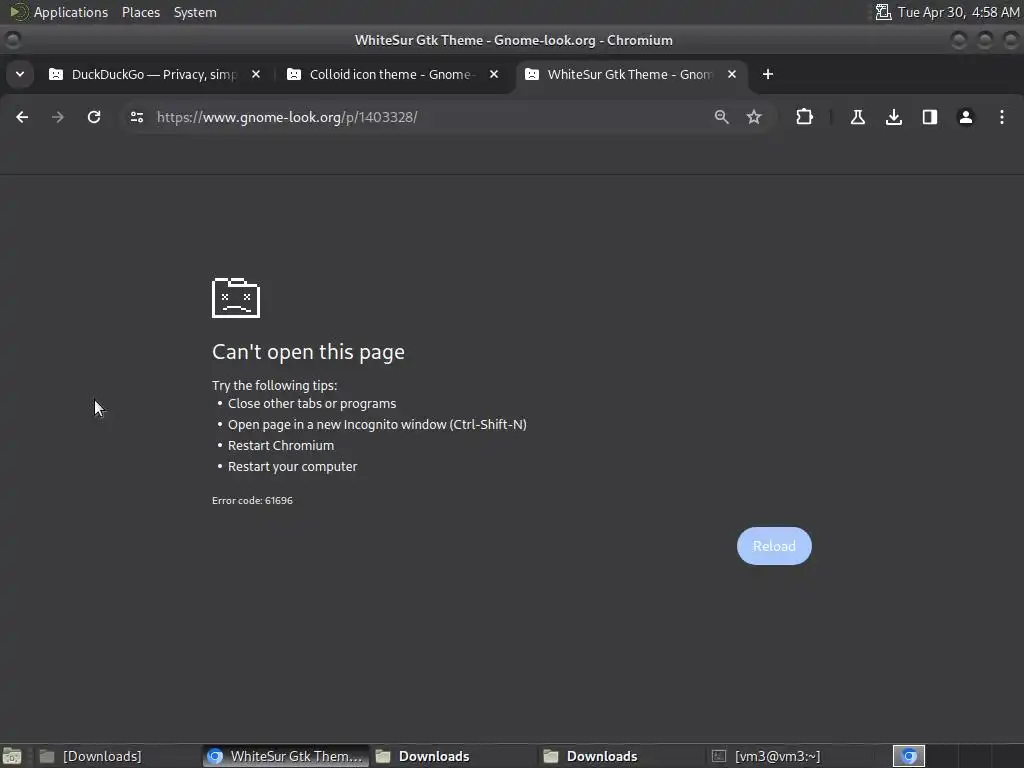
Task: Click the 'Error code: 61696' text
Action: (252, 500)
